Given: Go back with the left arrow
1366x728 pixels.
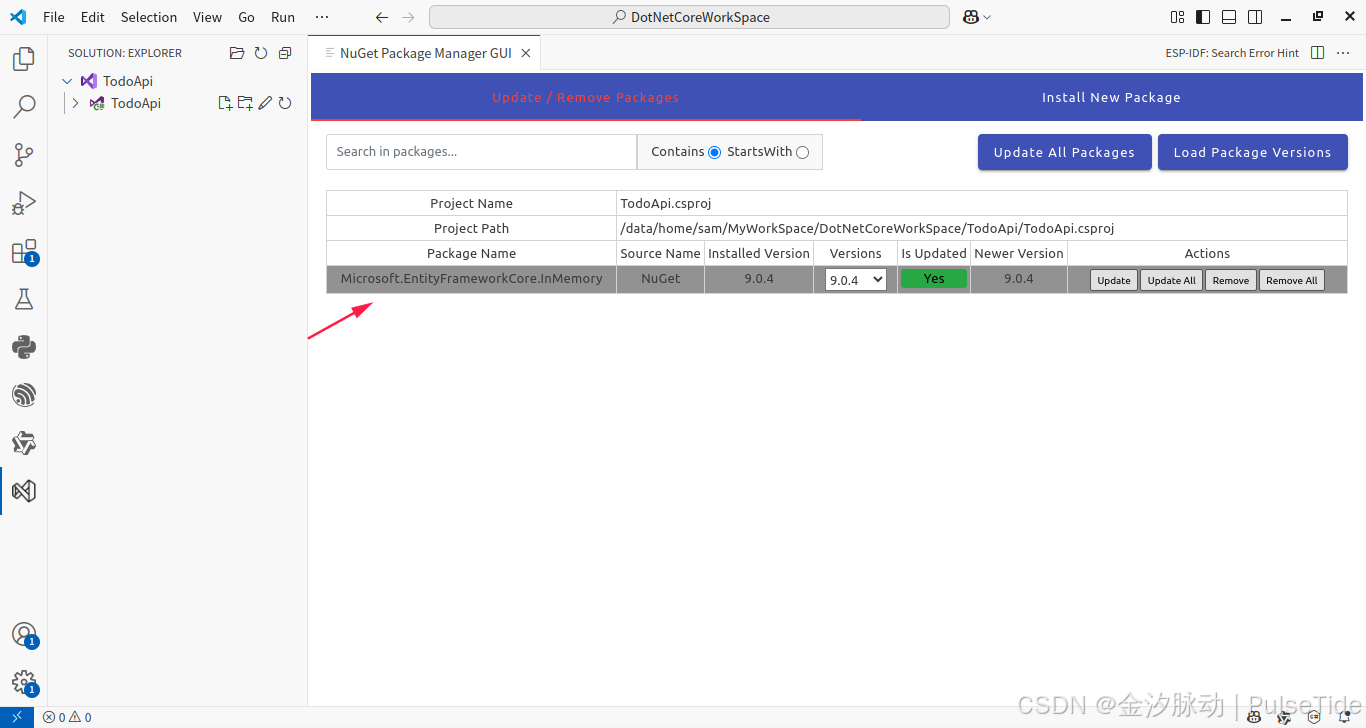Looking at the screenshot, I should pyautogui.click(x=382, y=17).
